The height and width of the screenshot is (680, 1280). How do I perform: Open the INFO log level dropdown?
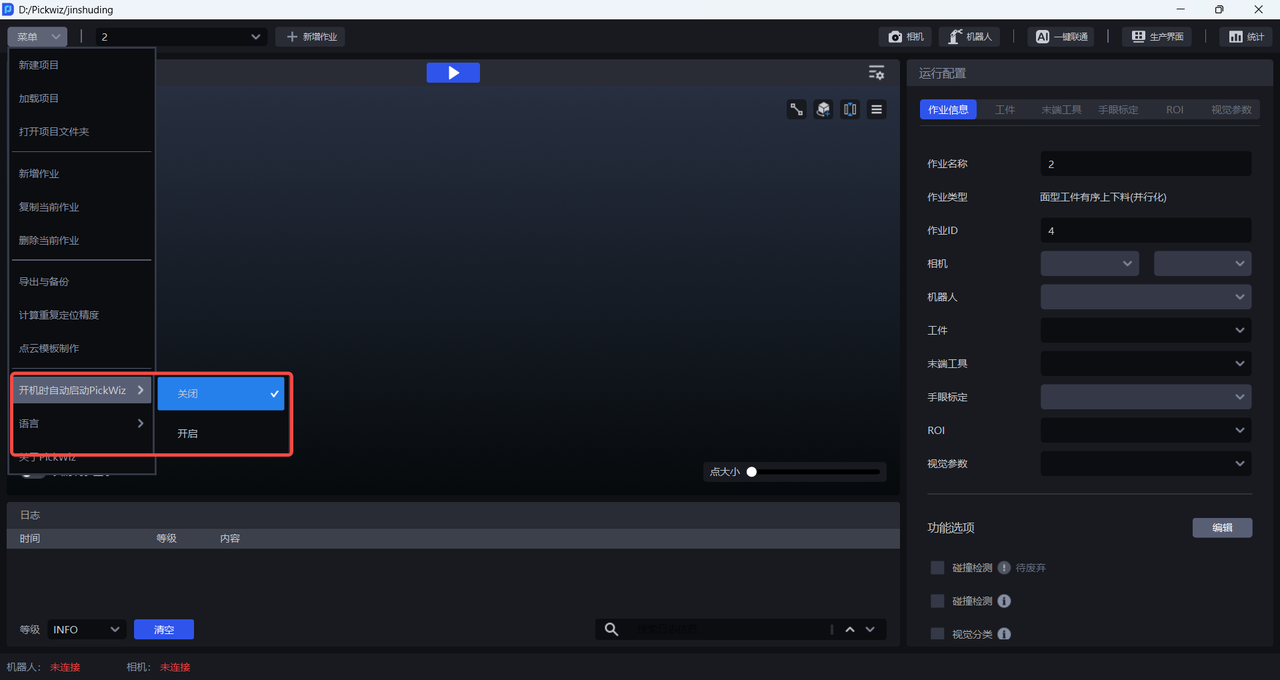(87, 630)
